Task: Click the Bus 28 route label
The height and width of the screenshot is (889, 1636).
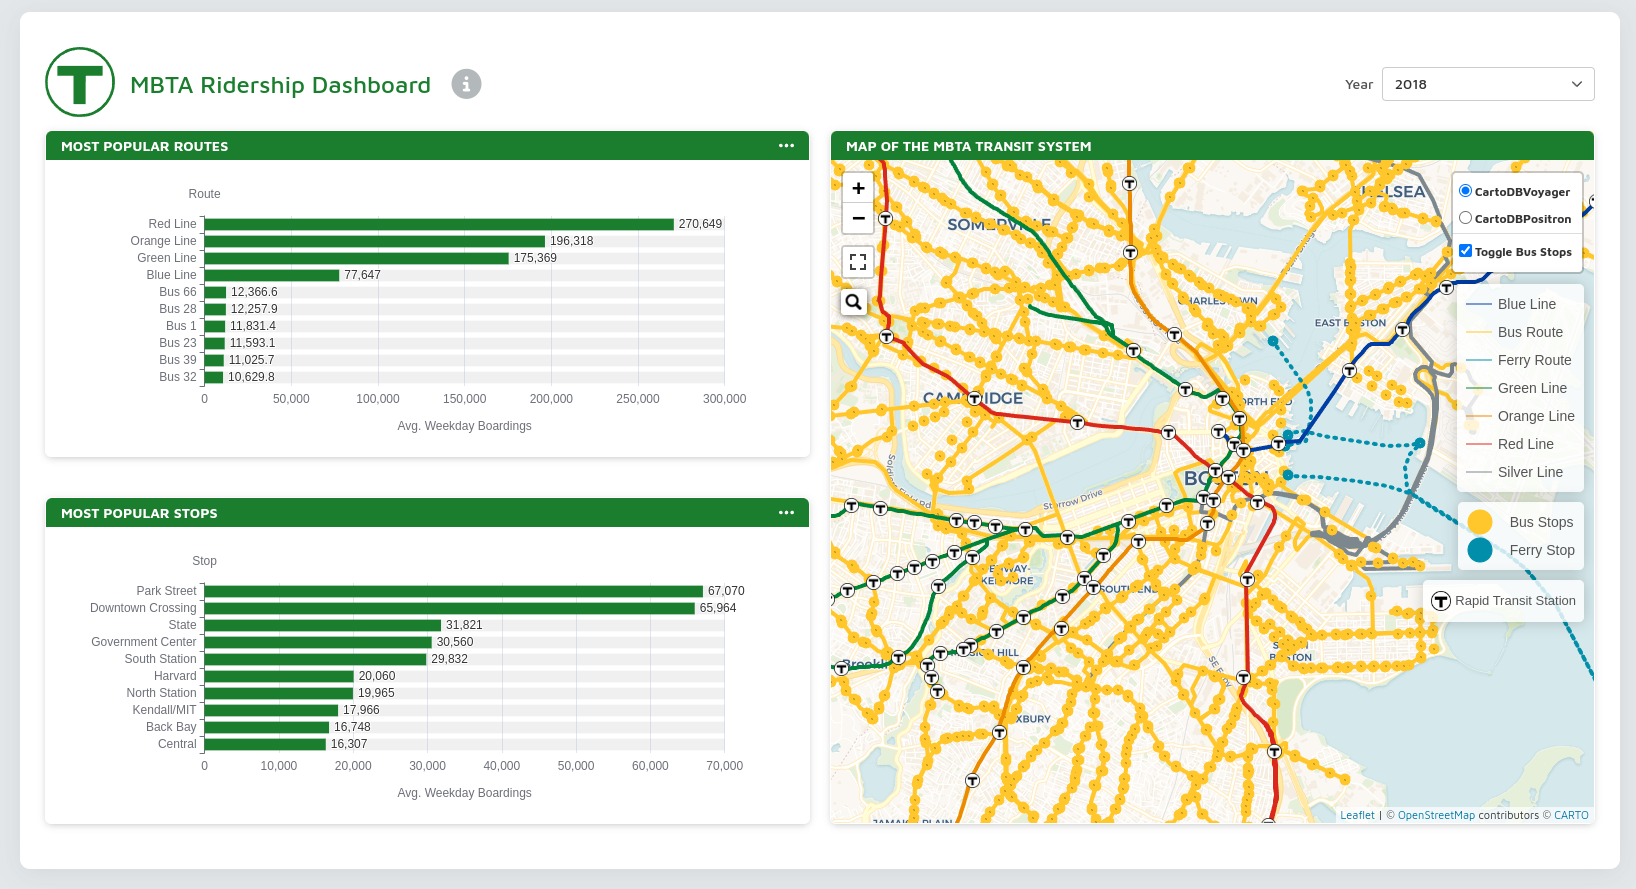Action: click(178, 309)
